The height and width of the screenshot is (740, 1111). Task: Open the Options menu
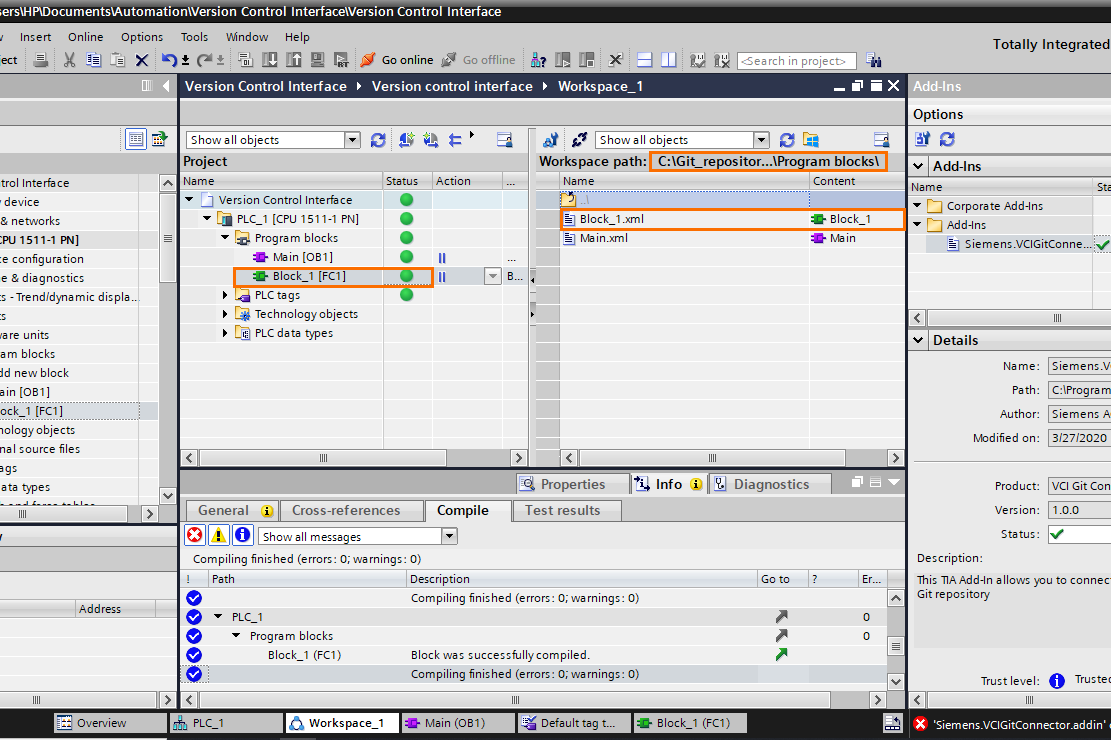coord(142,37)
